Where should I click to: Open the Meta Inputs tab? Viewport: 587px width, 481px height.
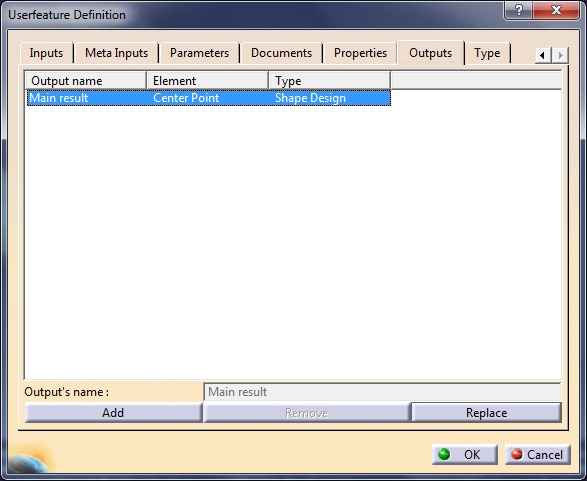tap(116, 53)
